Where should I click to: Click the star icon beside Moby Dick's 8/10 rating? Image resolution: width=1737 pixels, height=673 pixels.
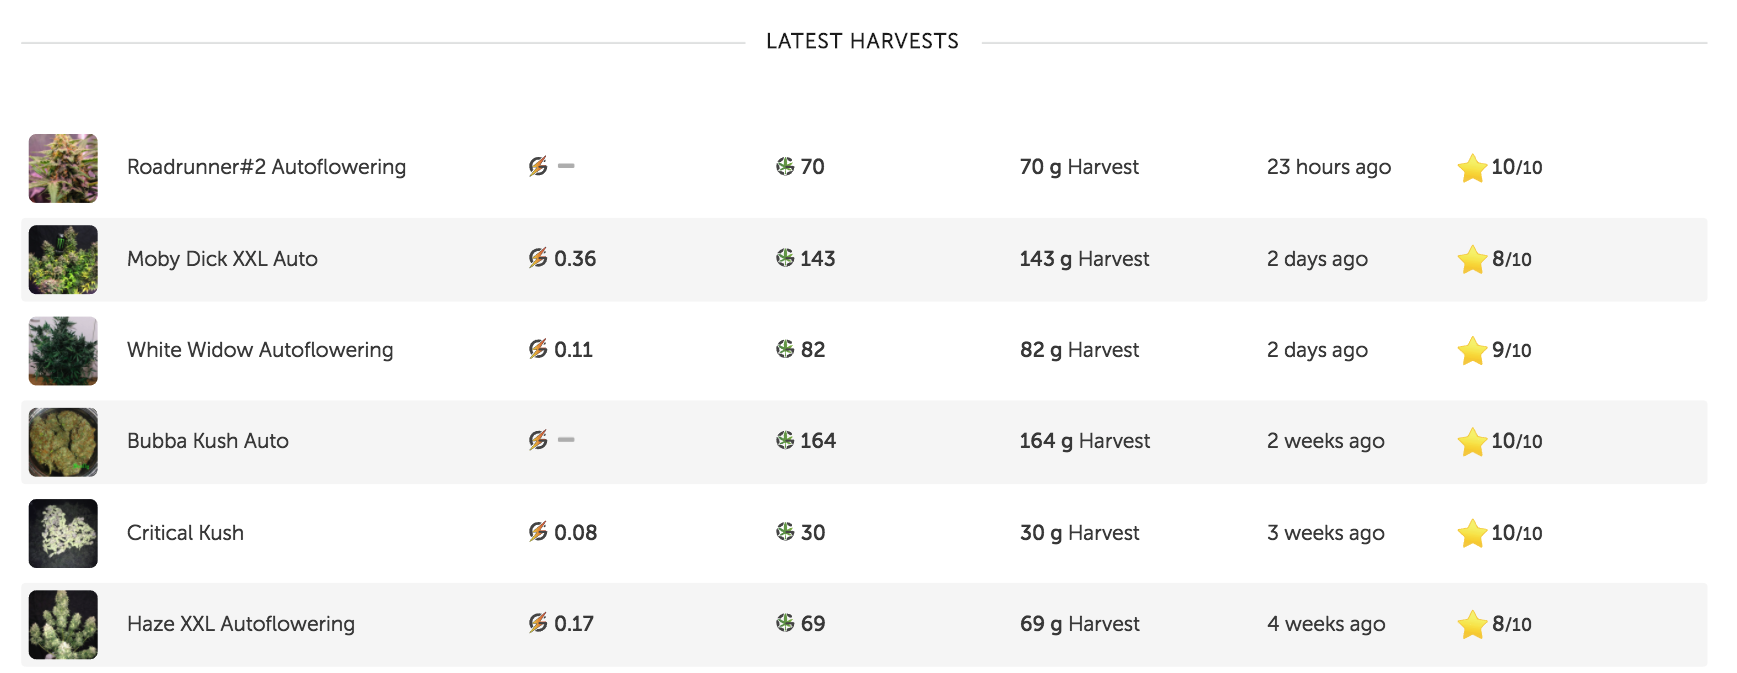point(1471,260)
